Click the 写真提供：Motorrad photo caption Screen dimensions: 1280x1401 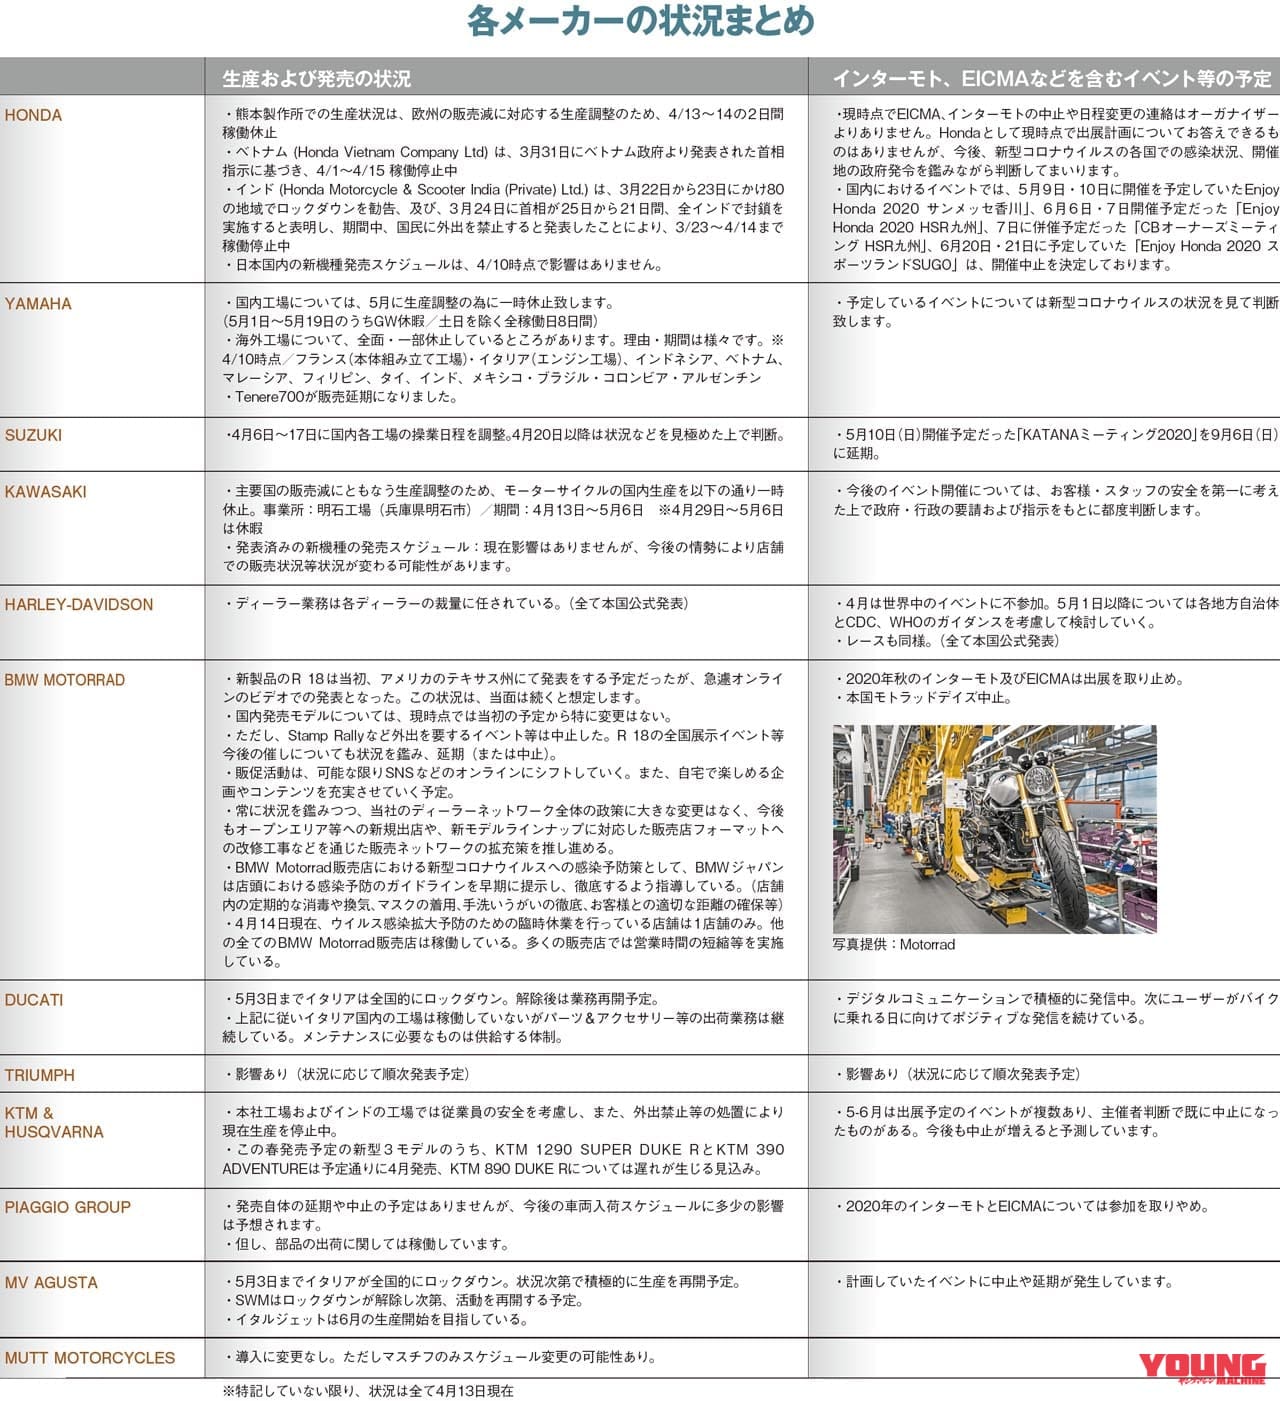tap(890, 942)
